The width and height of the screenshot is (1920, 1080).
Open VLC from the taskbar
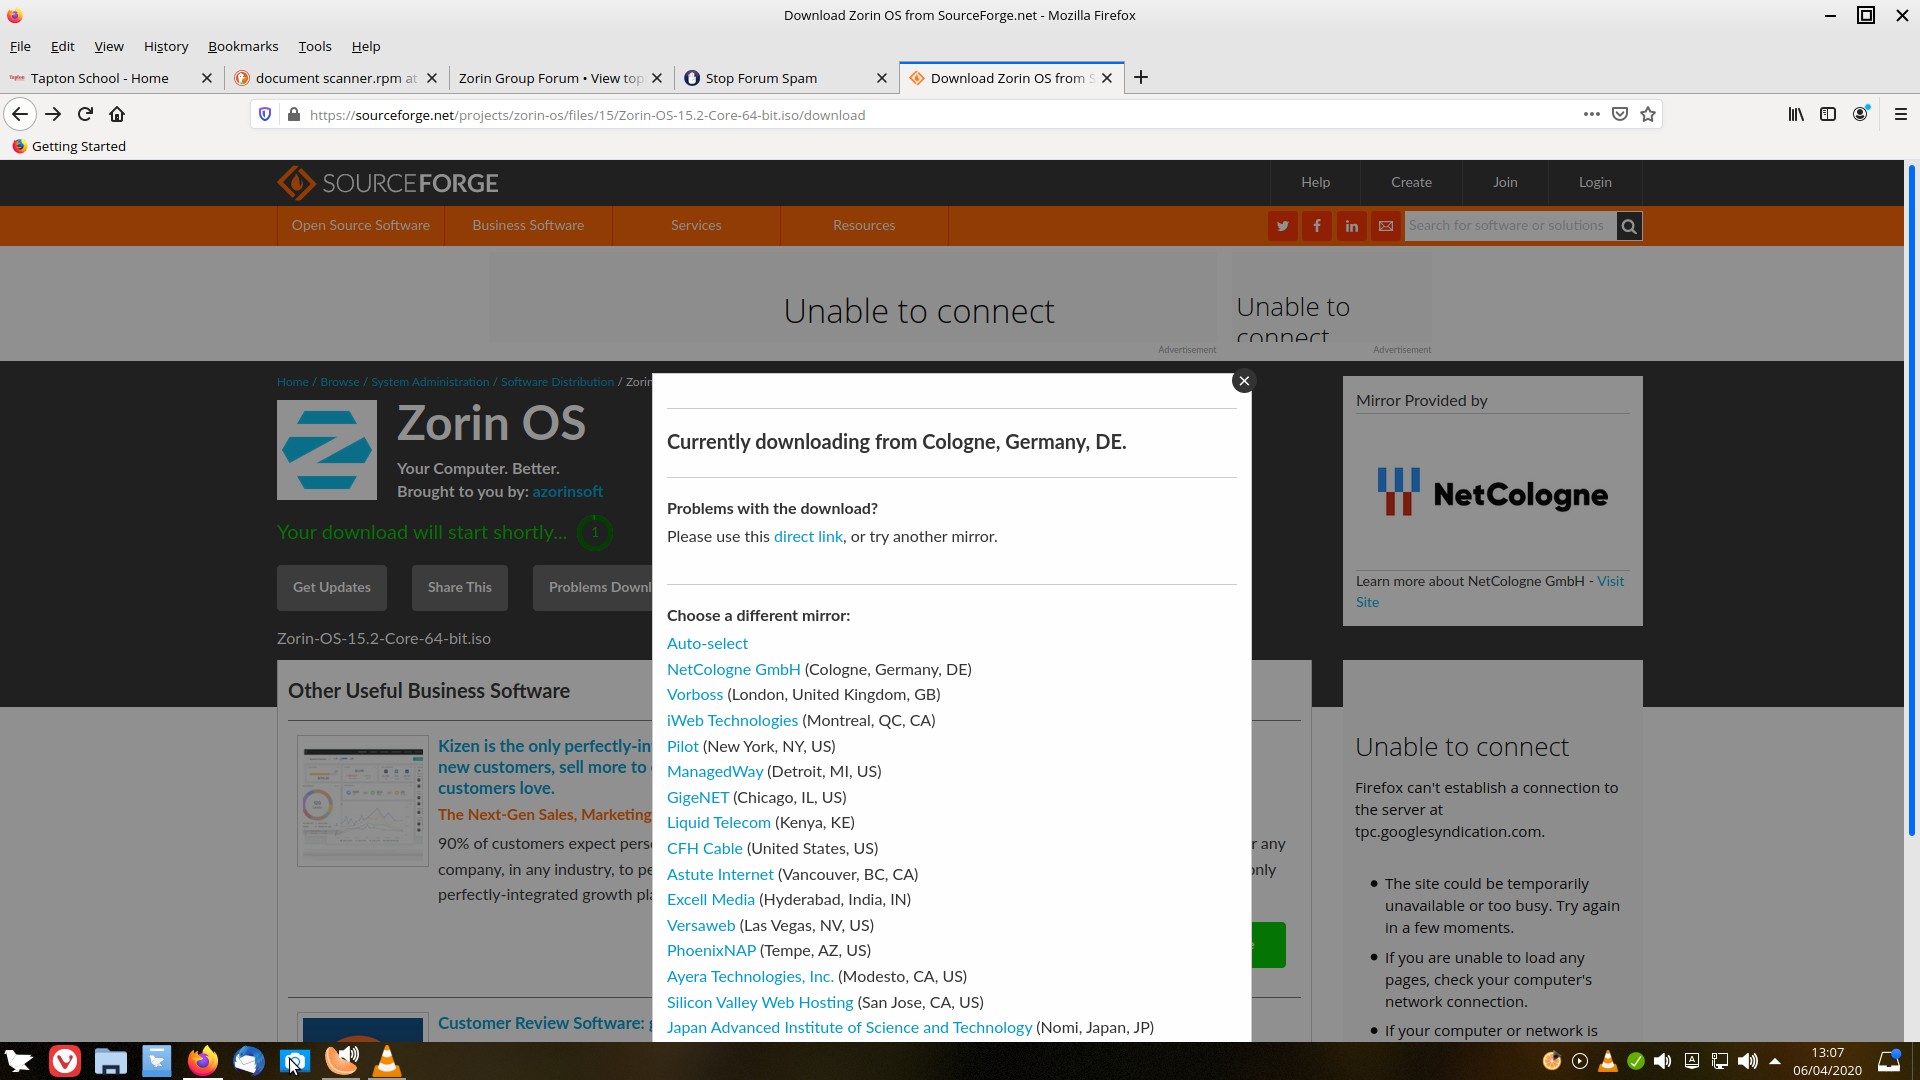pos(387,1061)
